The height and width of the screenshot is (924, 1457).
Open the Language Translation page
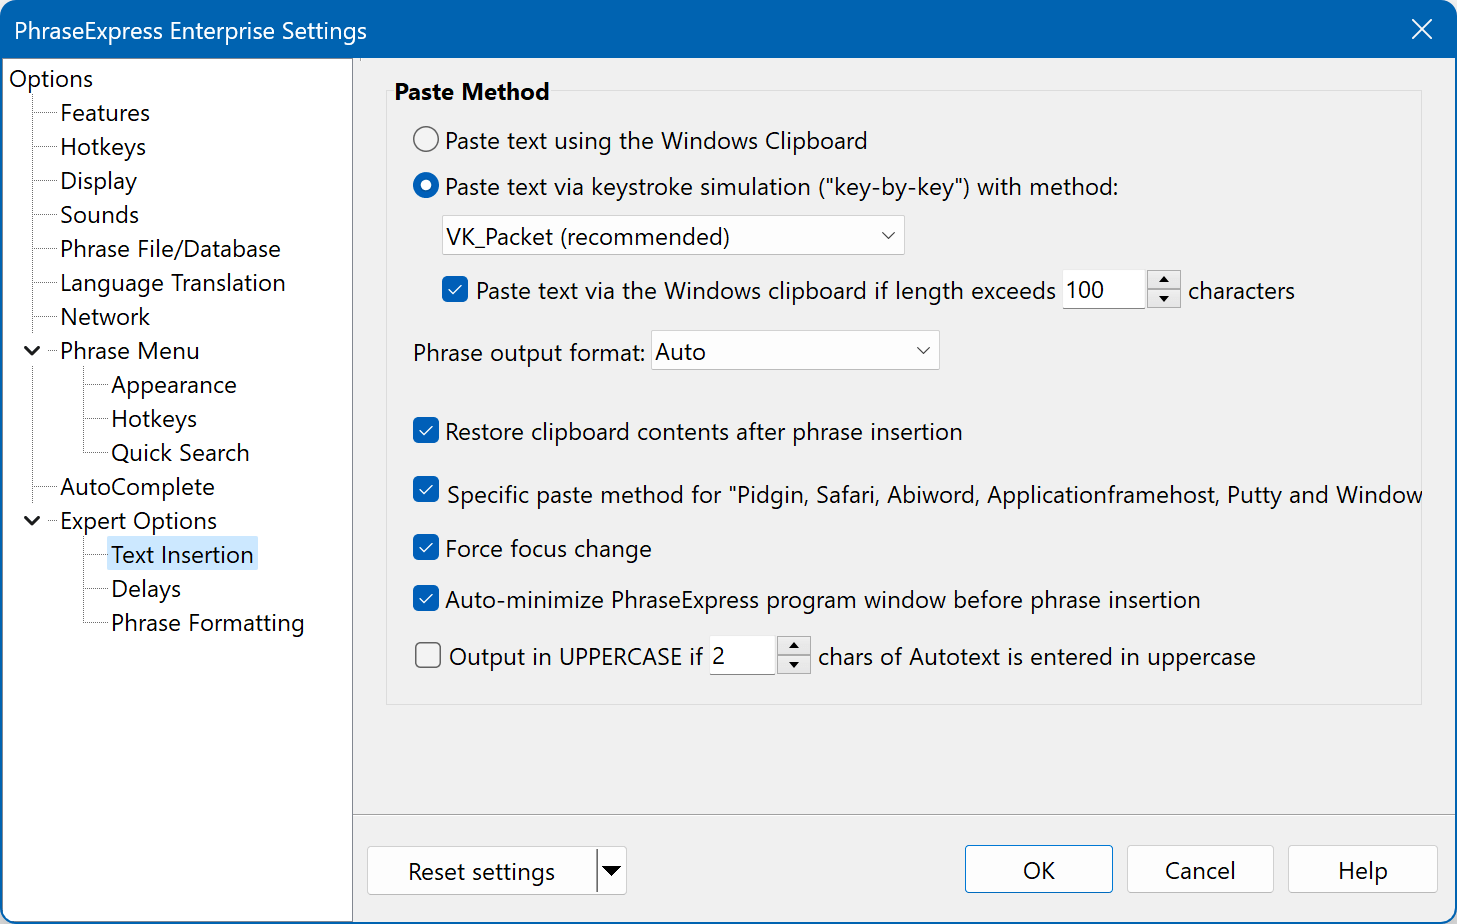(173, 283)
